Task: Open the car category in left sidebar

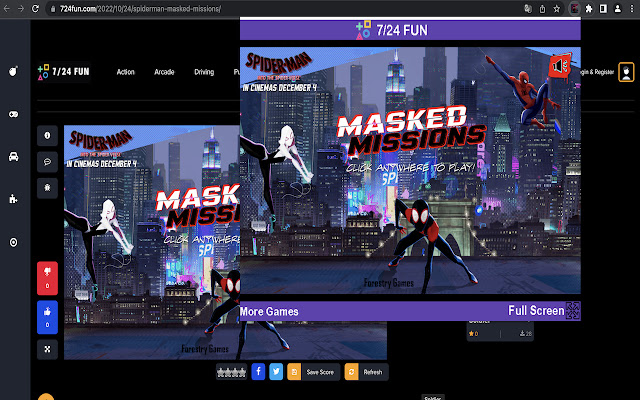Action: (x=13, y=157)
